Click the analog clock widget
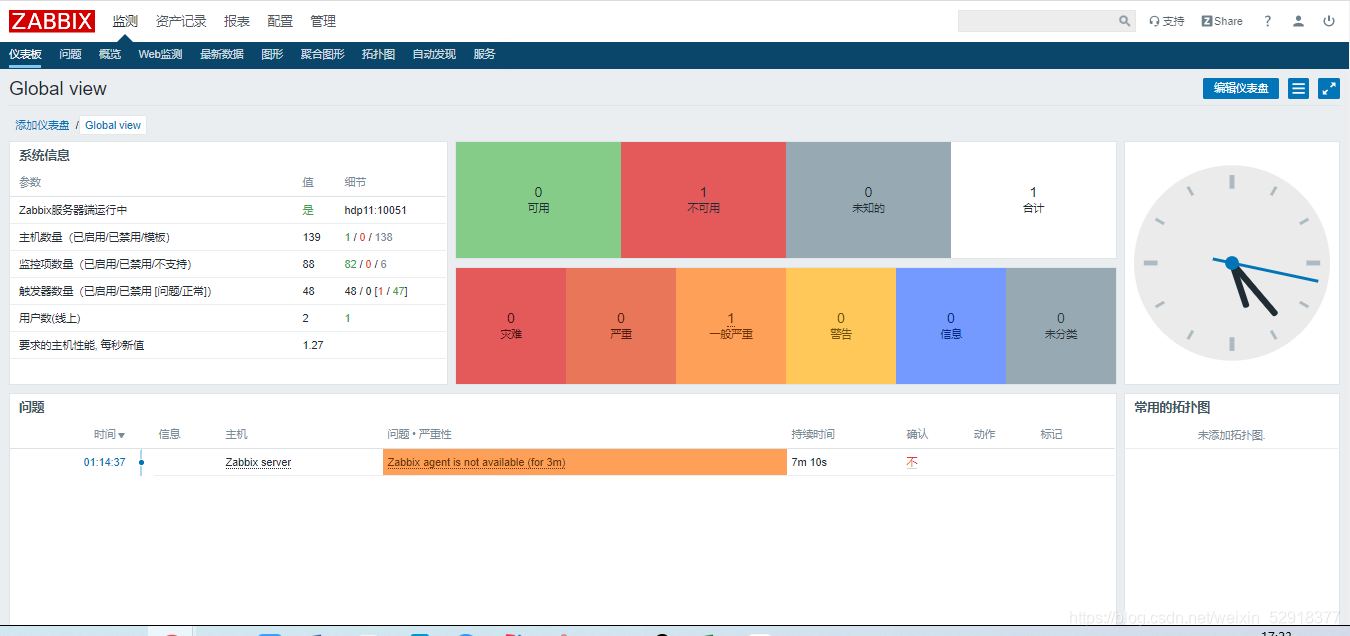Viewport: 1350px width, 636px height. pos(1232,263)
